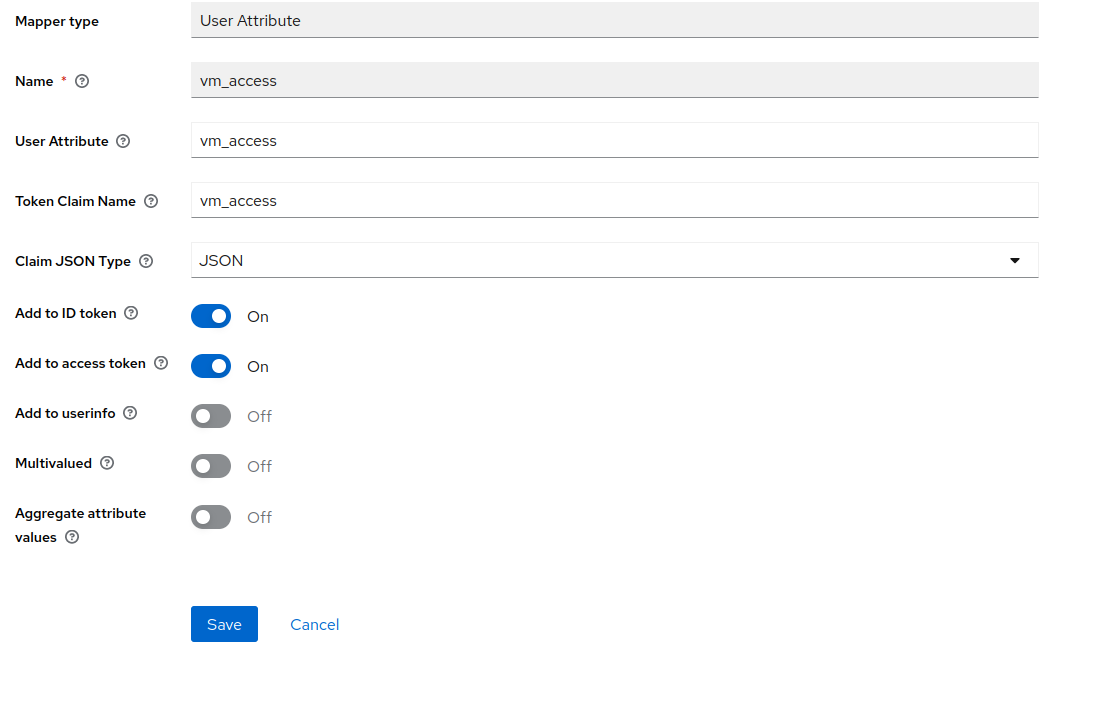
Task: Turn on Multivalued switch
Action: (x=211, y=466)
